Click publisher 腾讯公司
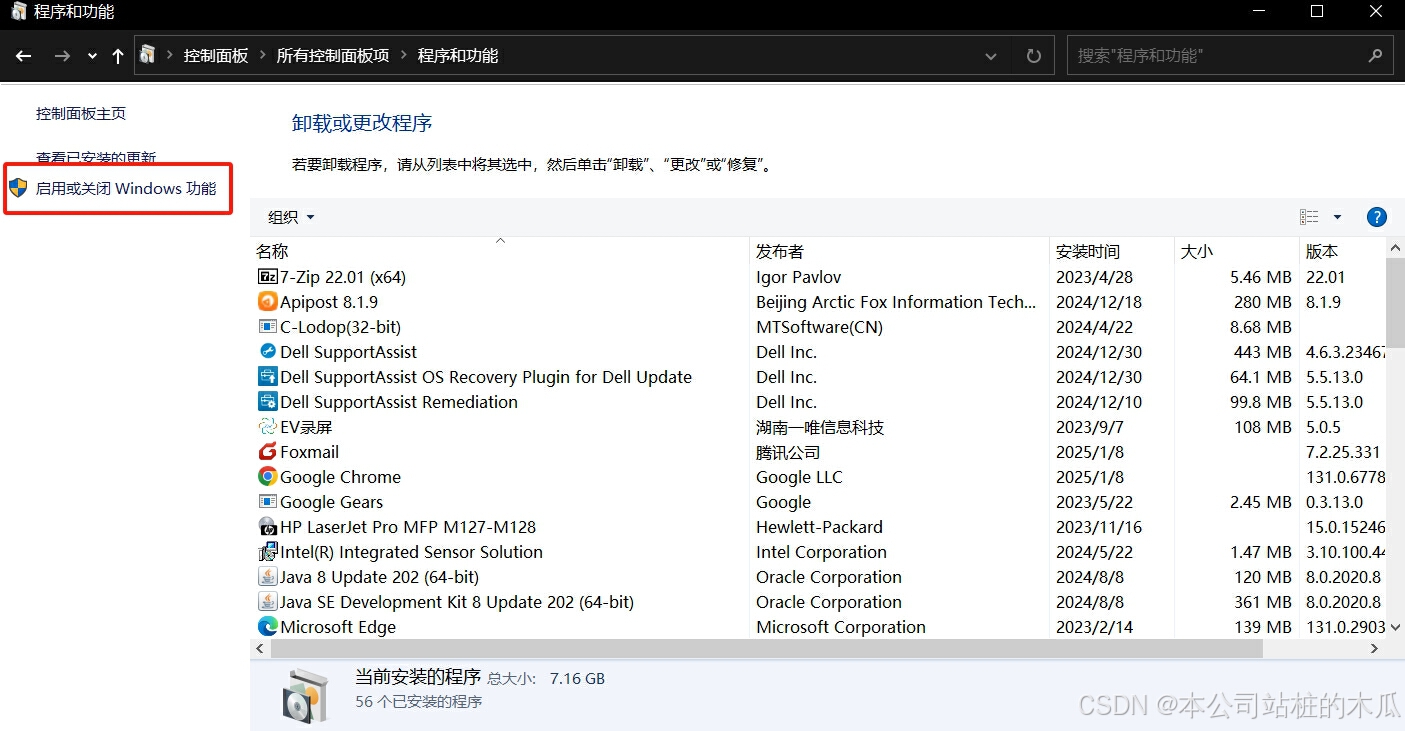 (788, 452)
